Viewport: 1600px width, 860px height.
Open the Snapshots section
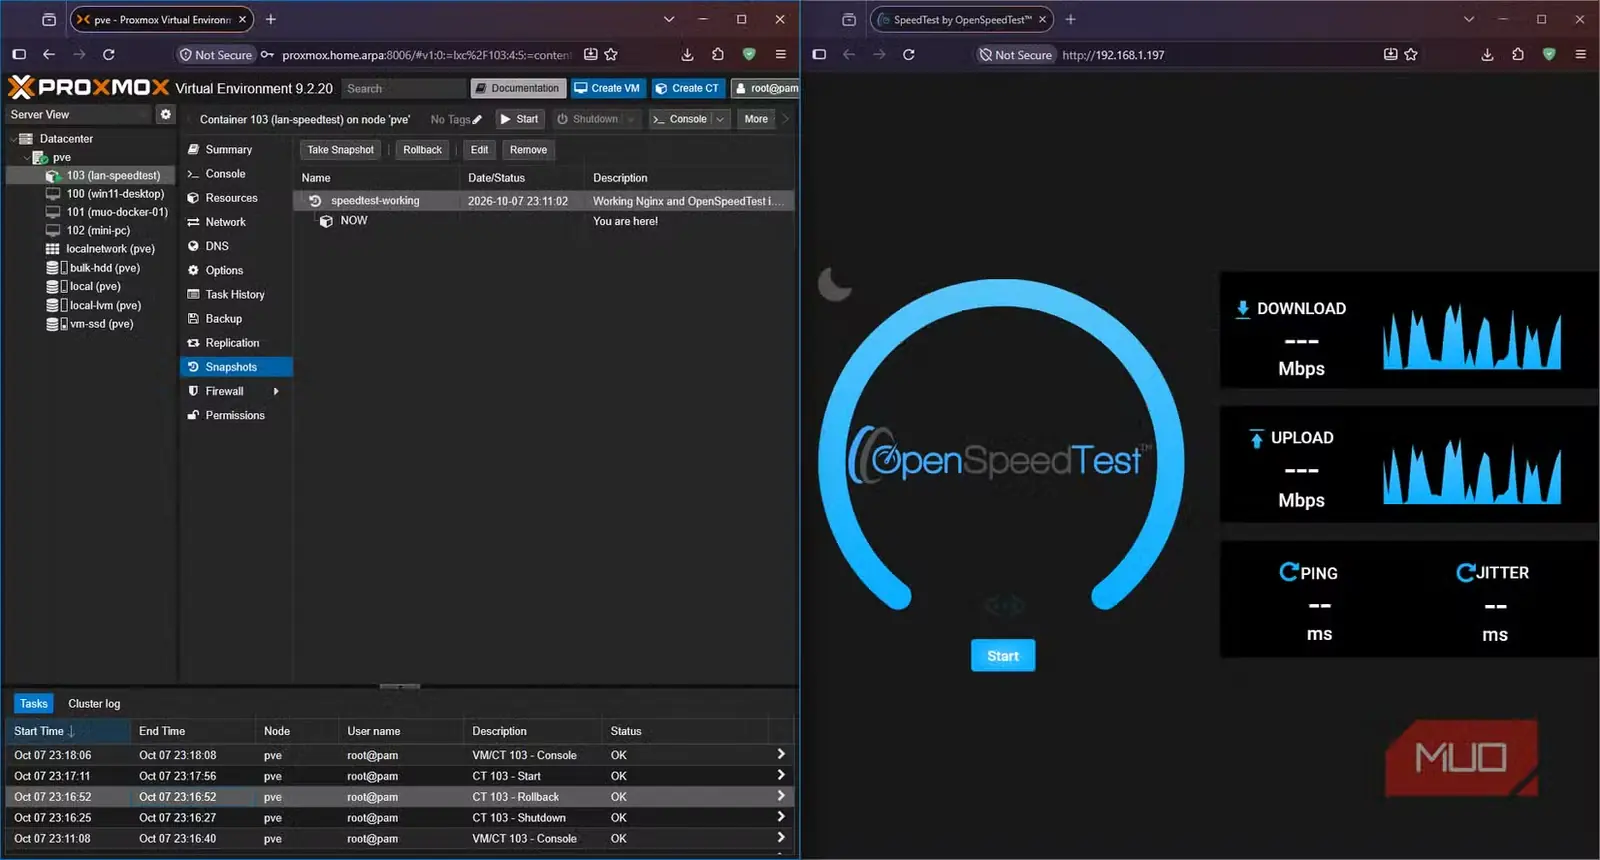pos(236,368)
